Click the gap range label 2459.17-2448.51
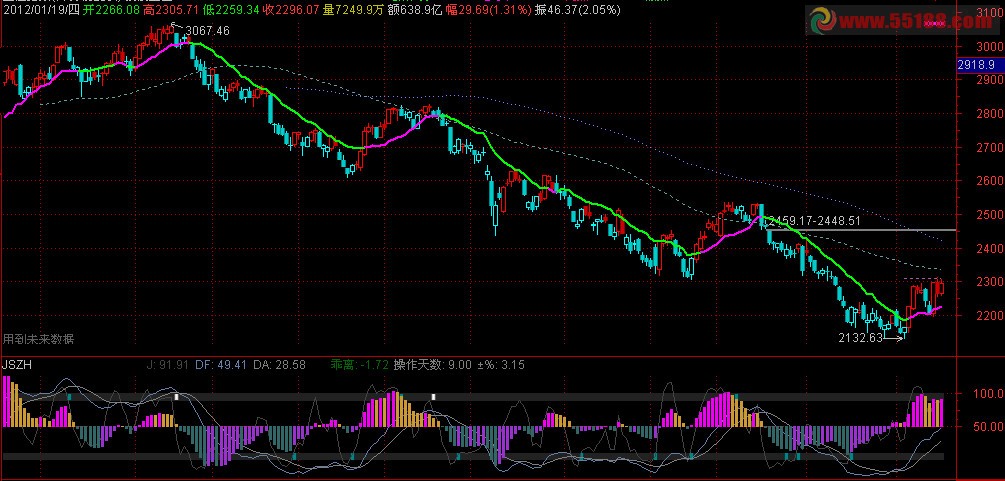The image size is (1005, 481). [x=814, y=221]
